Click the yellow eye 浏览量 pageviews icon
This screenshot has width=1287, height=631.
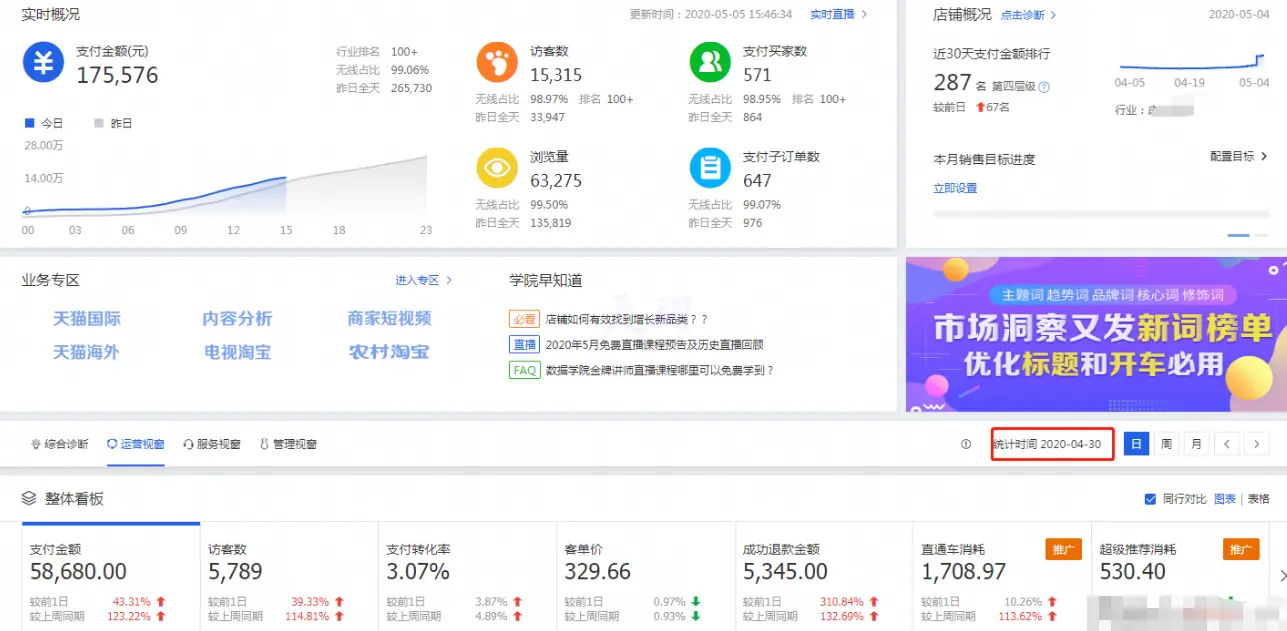coord(497,167)
